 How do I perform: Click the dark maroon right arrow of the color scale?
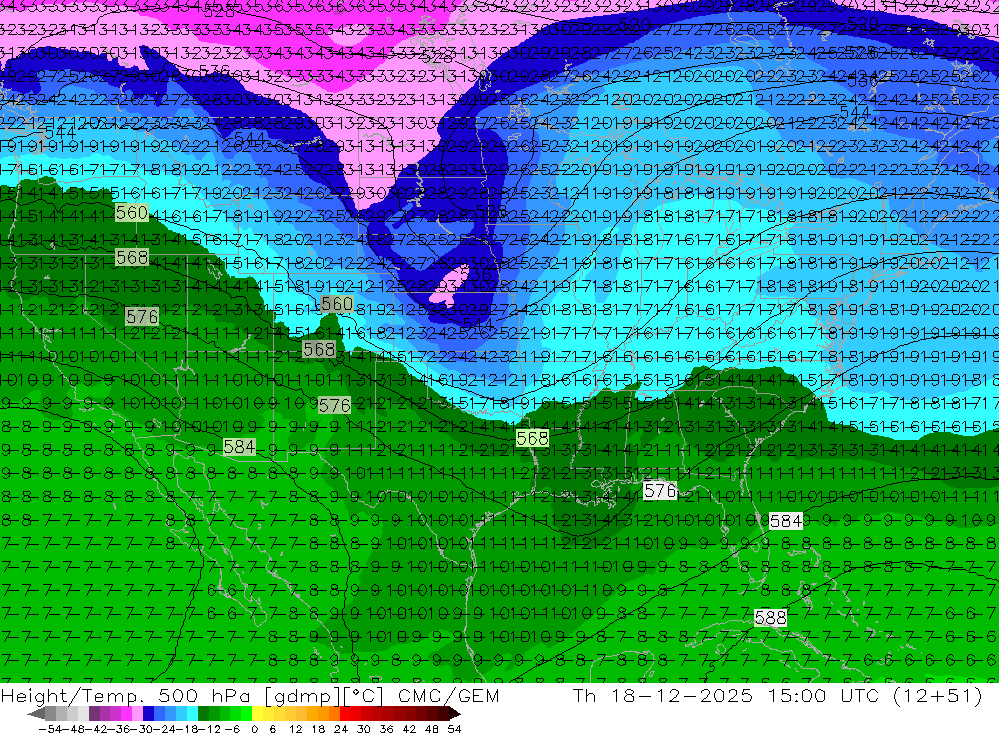coord(455,714)
